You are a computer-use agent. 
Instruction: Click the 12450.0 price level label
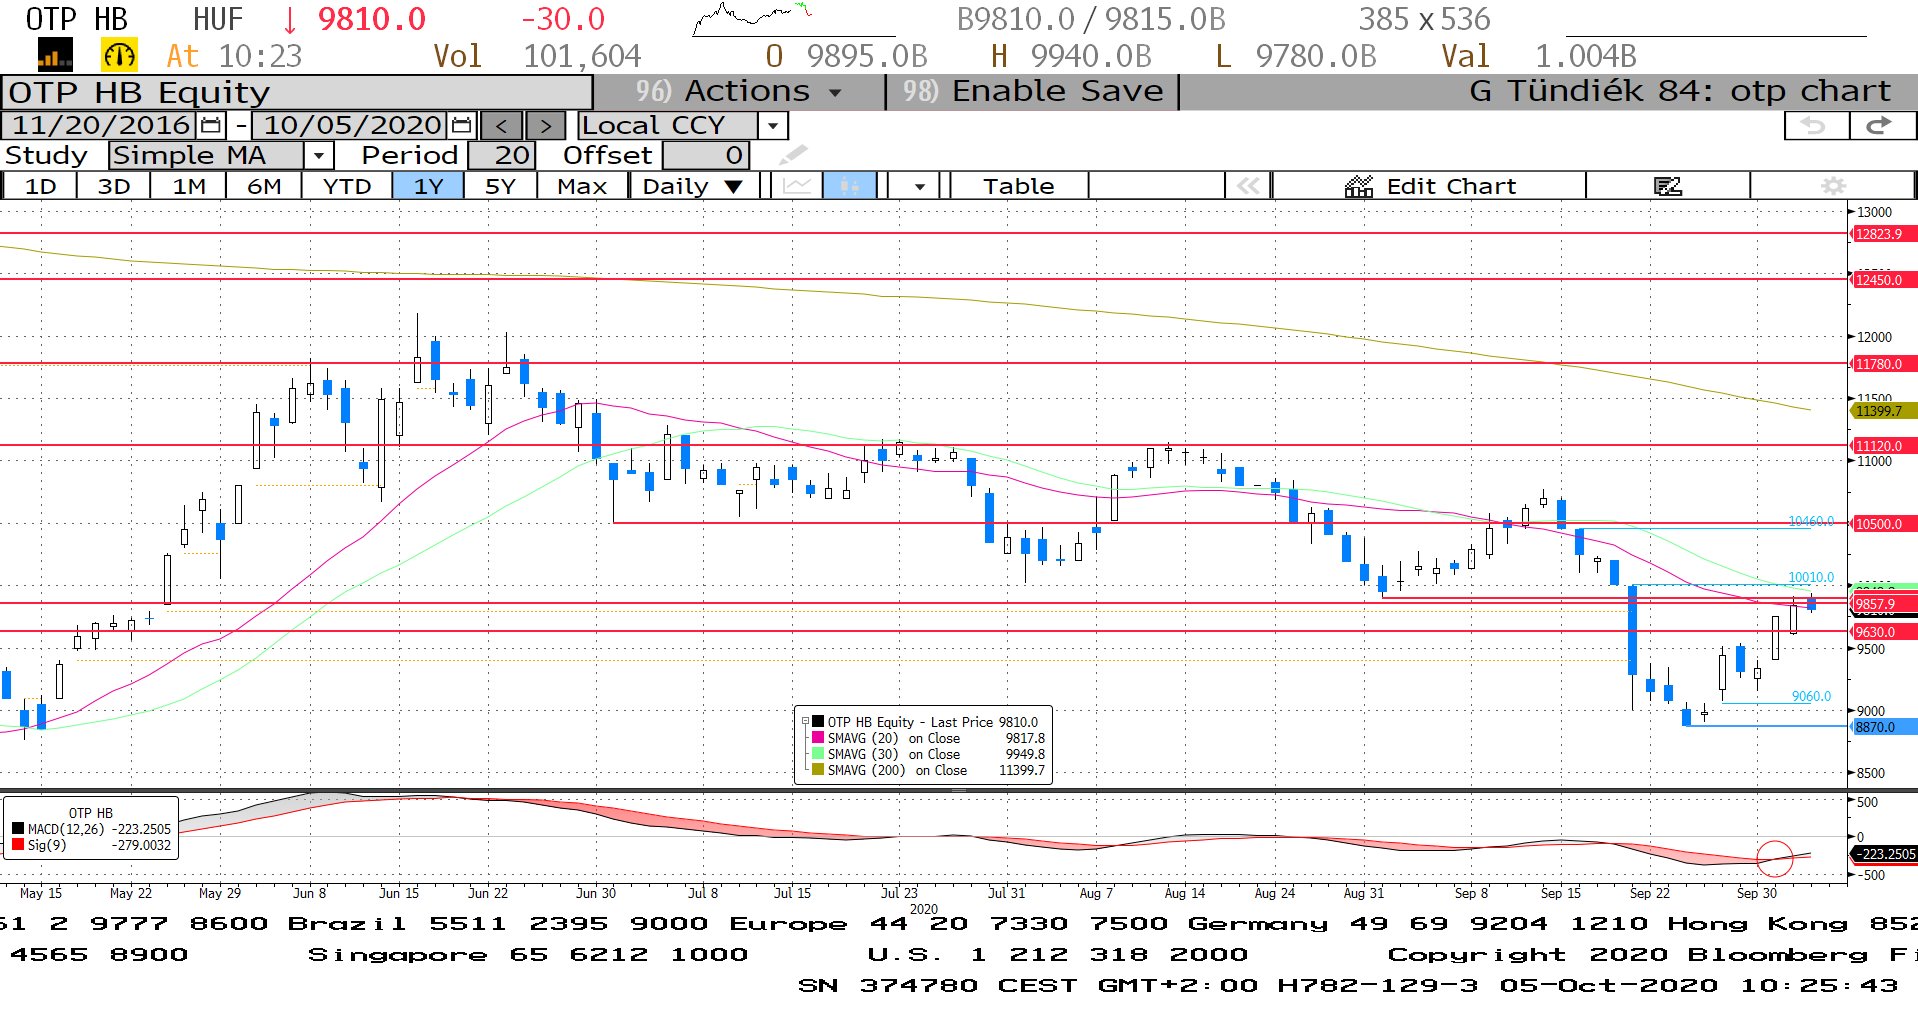(x=1884, y=280)
